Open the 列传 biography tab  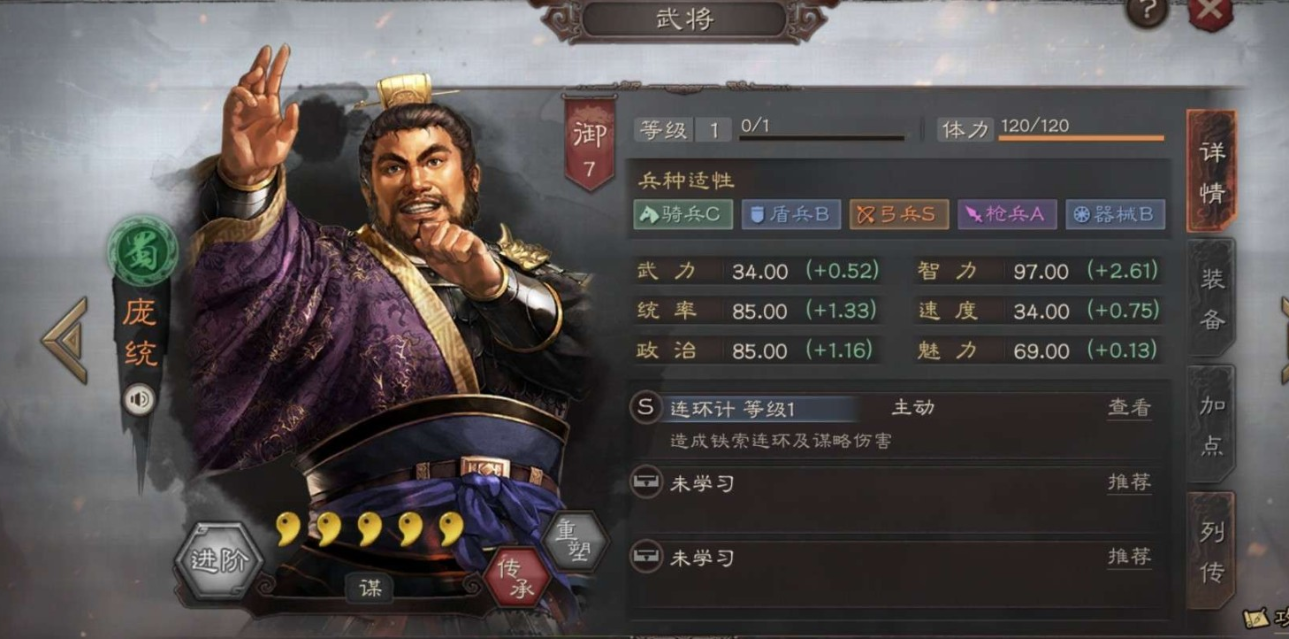1212,550
